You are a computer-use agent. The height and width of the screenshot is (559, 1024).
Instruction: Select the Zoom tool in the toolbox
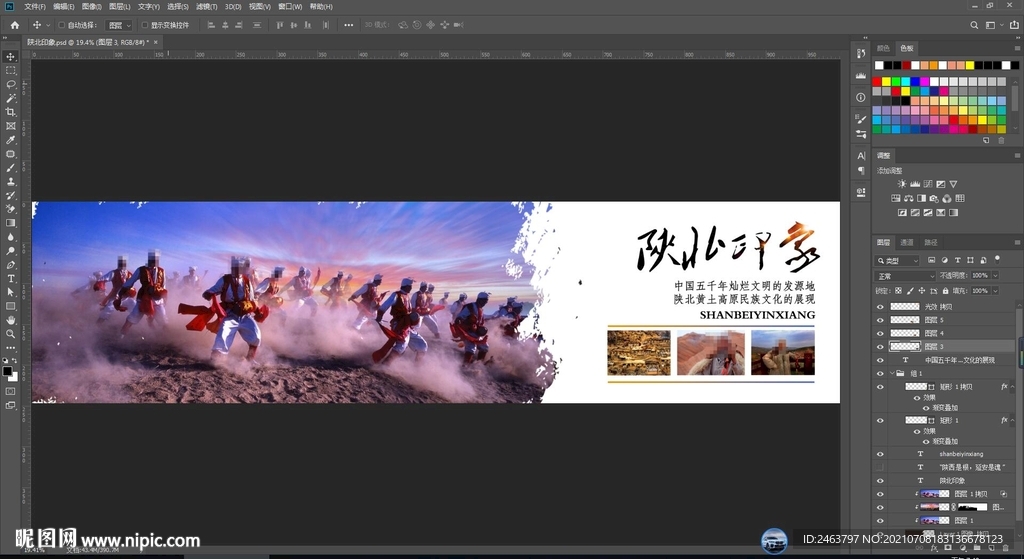pyautogui.click(x=10, y=334)
